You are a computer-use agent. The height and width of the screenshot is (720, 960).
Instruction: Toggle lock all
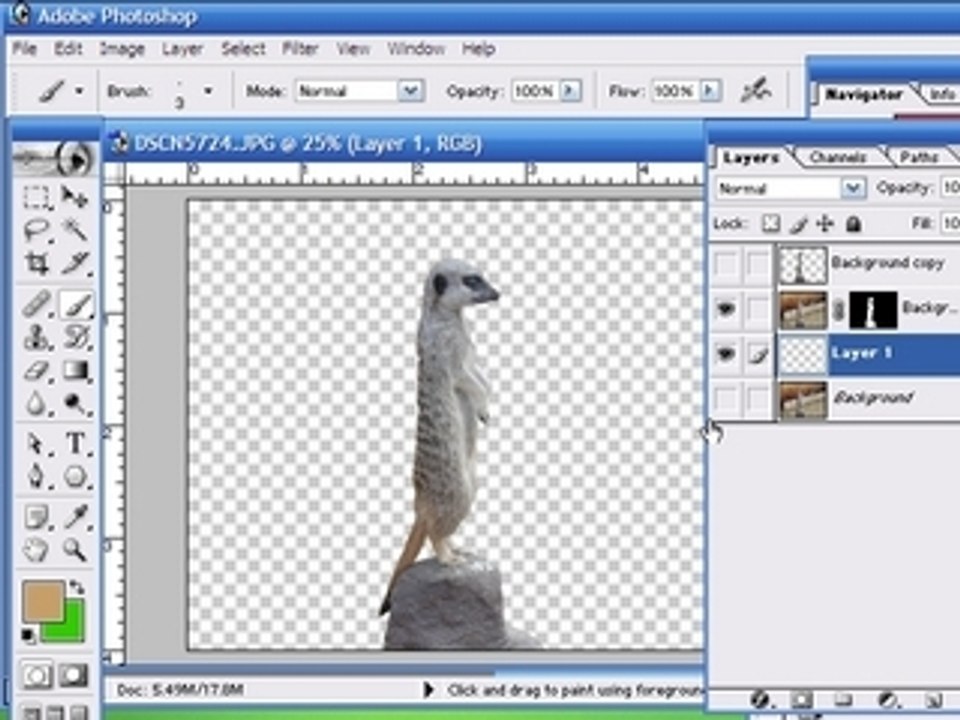click(x=853, y=224)
